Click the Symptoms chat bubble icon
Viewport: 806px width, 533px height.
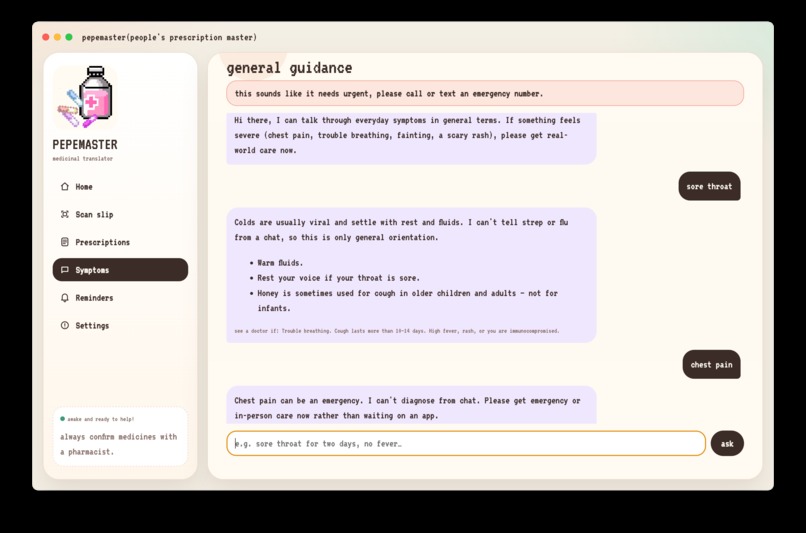click(x=65, y=270)
